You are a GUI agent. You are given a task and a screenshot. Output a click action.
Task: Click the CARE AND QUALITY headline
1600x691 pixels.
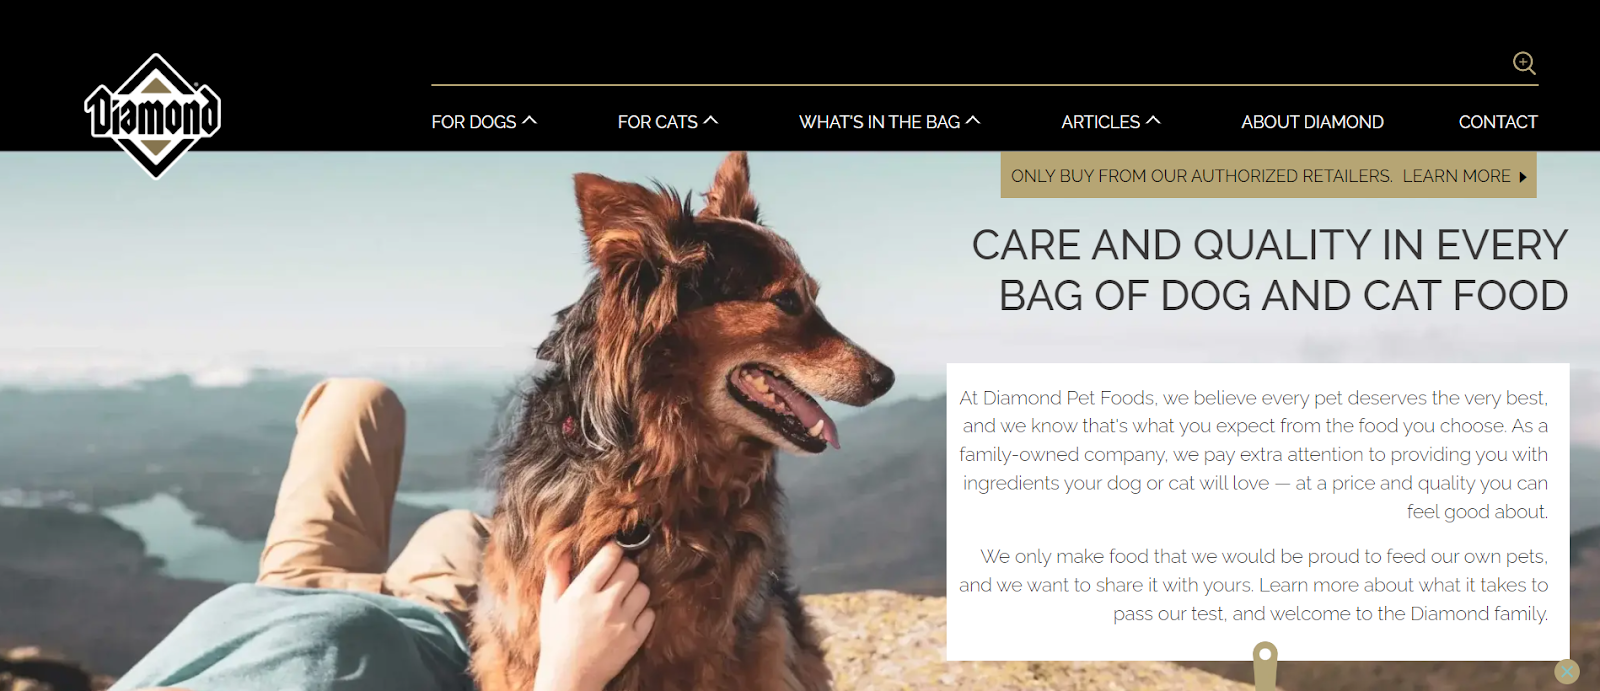click(1270, 270)
